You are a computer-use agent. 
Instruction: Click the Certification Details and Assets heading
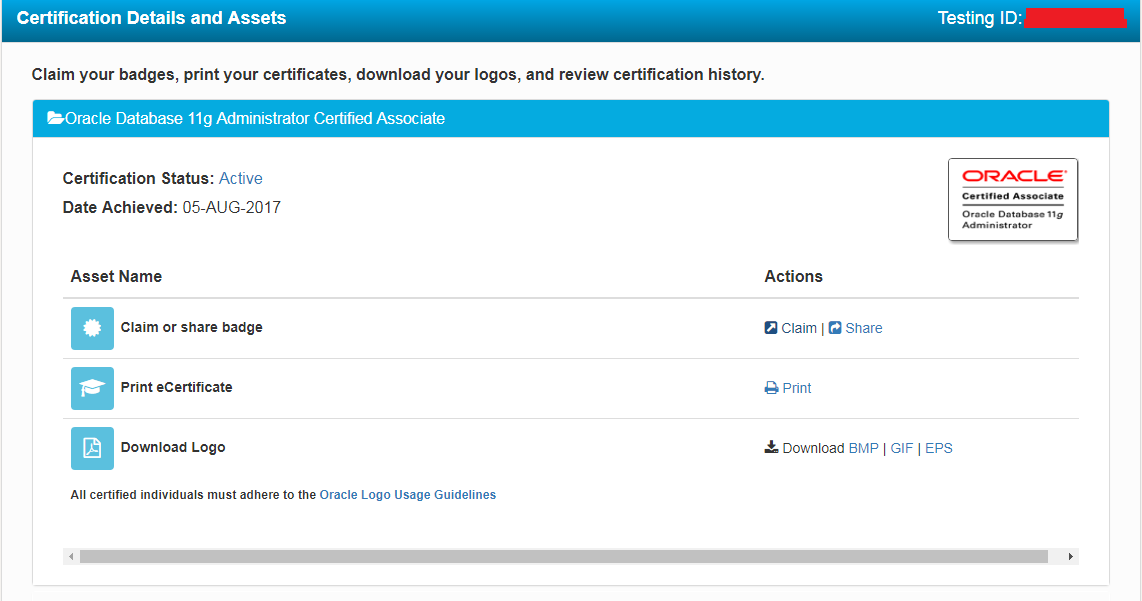click(x=151, y=18)
